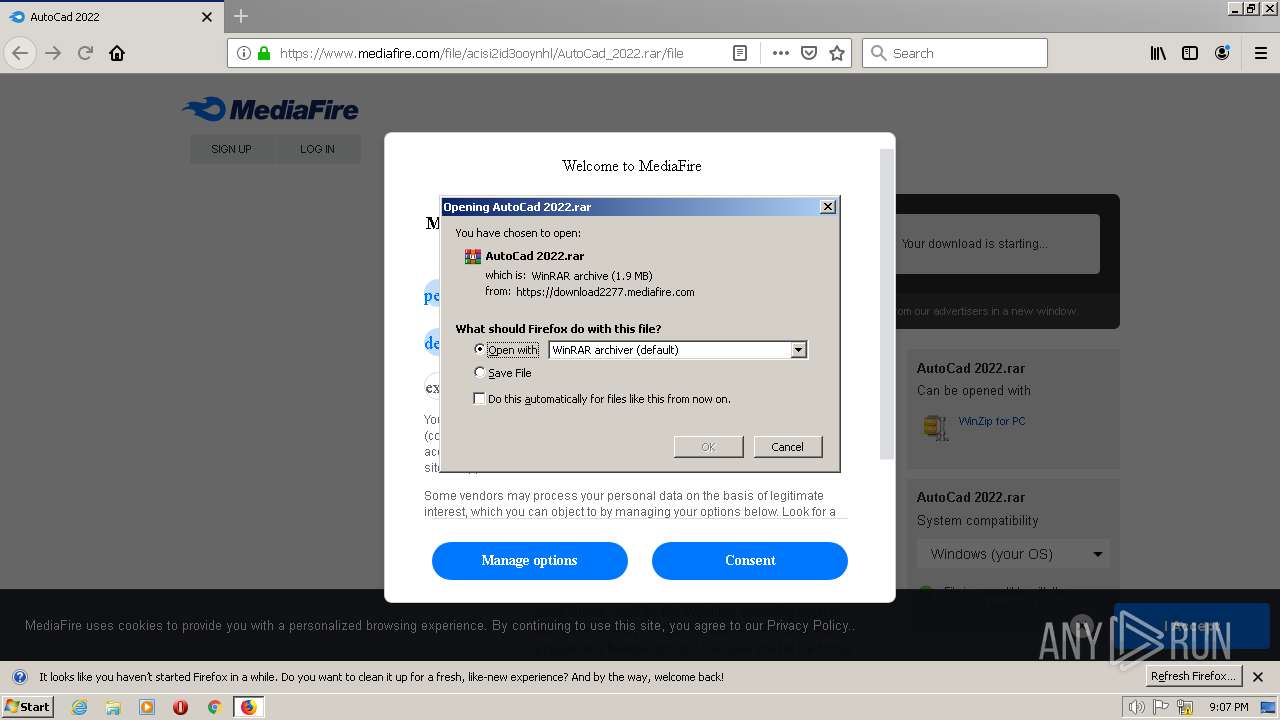Open a new tab with plus icon

[241, 16]
